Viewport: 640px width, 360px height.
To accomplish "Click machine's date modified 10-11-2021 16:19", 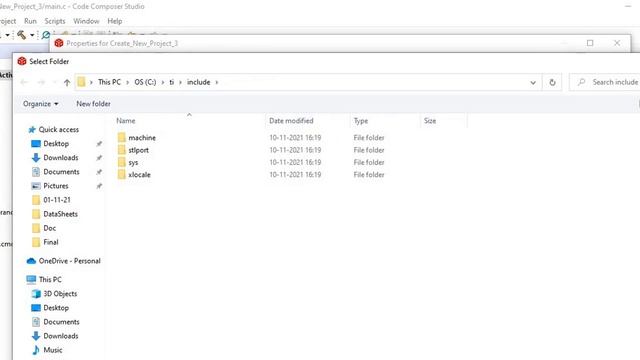I will point(295,138).
